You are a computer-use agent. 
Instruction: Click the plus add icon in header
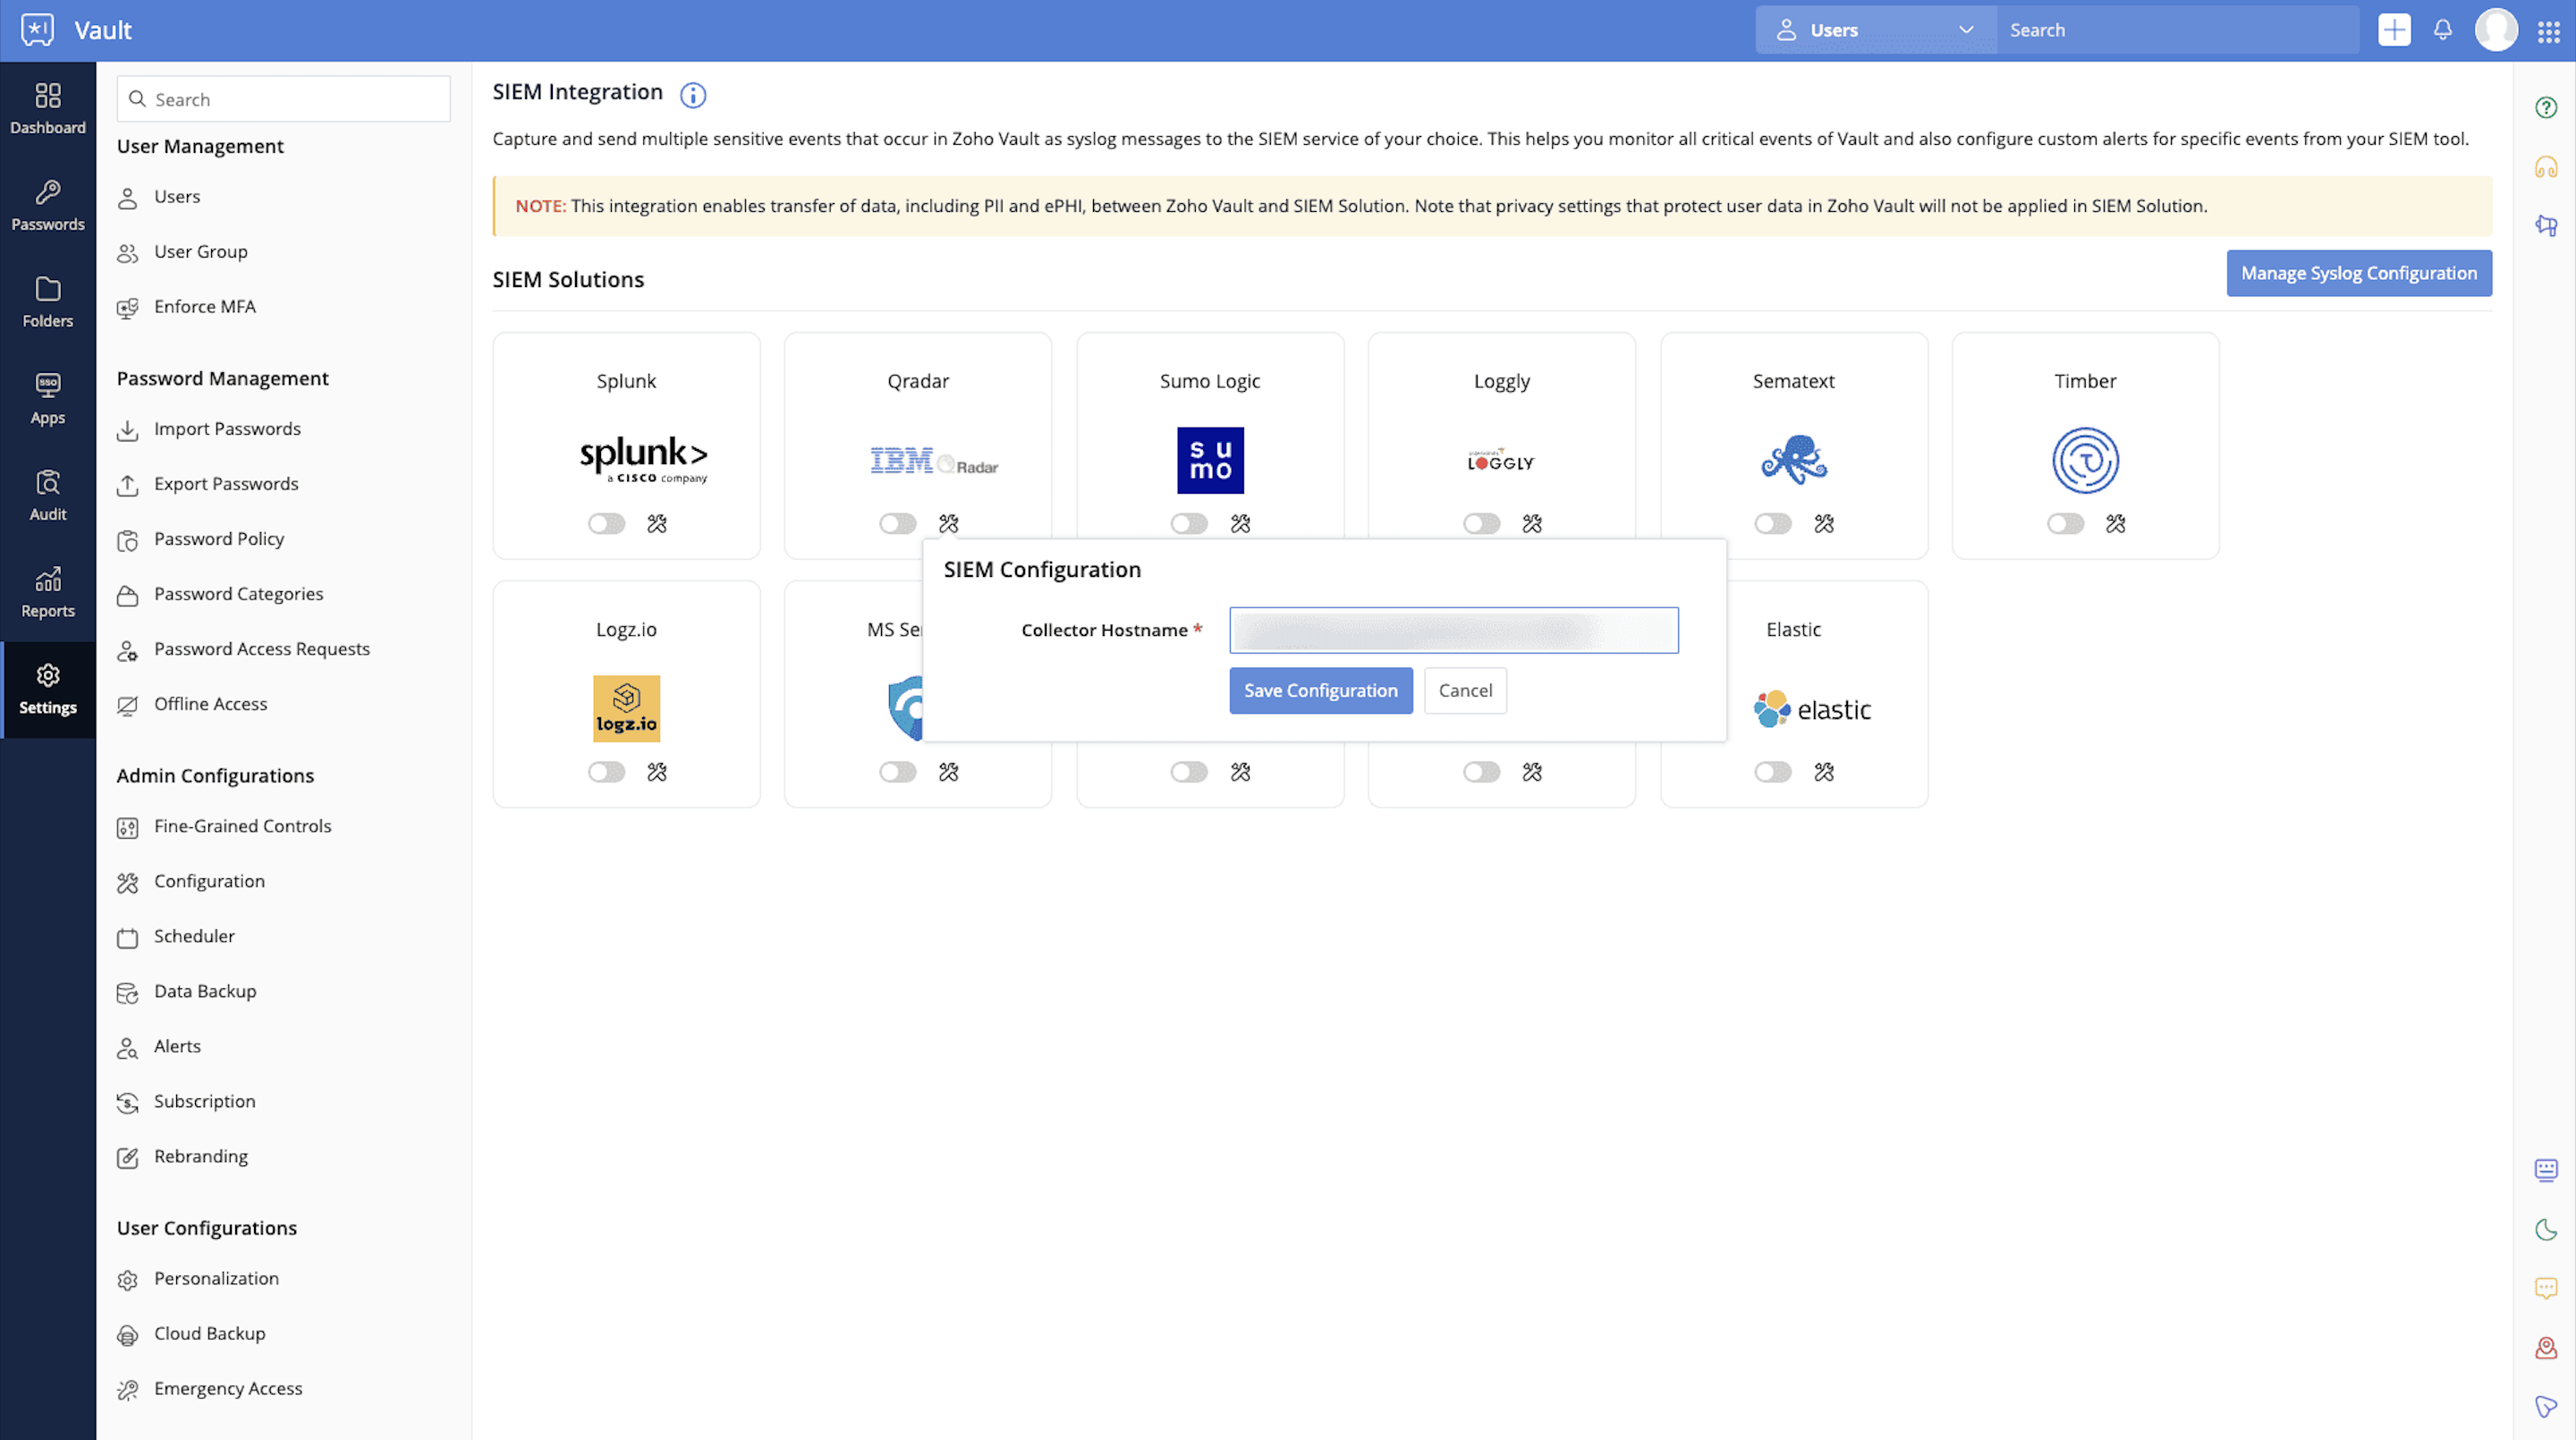(x=2394, y=30)
